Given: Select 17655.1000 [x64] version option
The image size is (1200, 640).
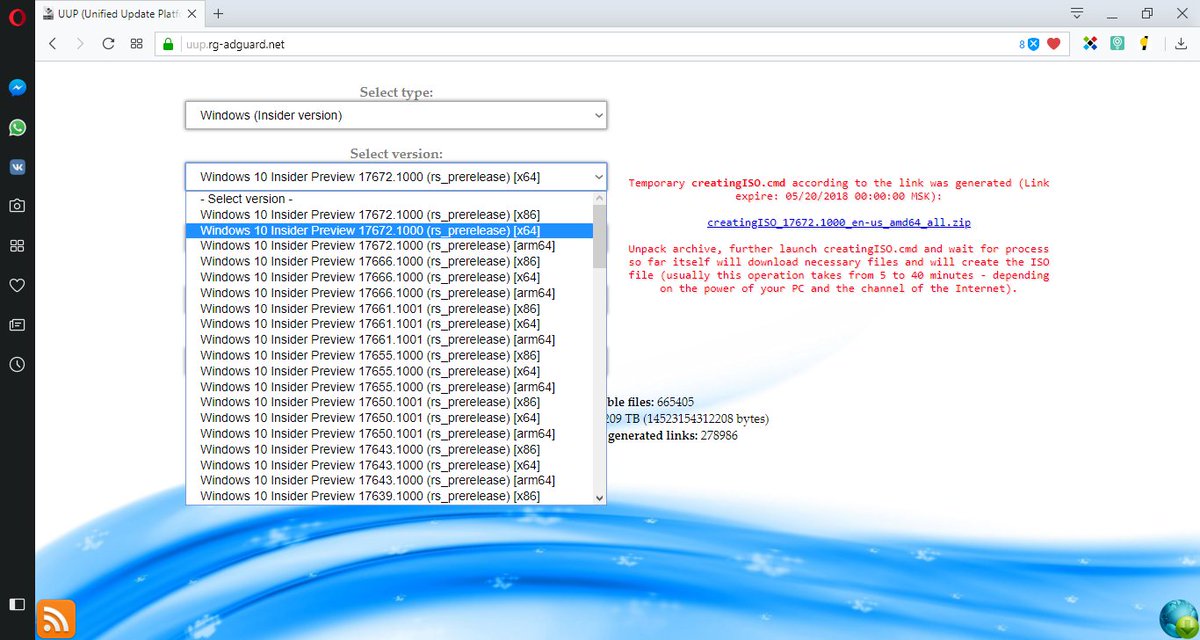Looking at the screenshot, I should click(x=389, y=371).
